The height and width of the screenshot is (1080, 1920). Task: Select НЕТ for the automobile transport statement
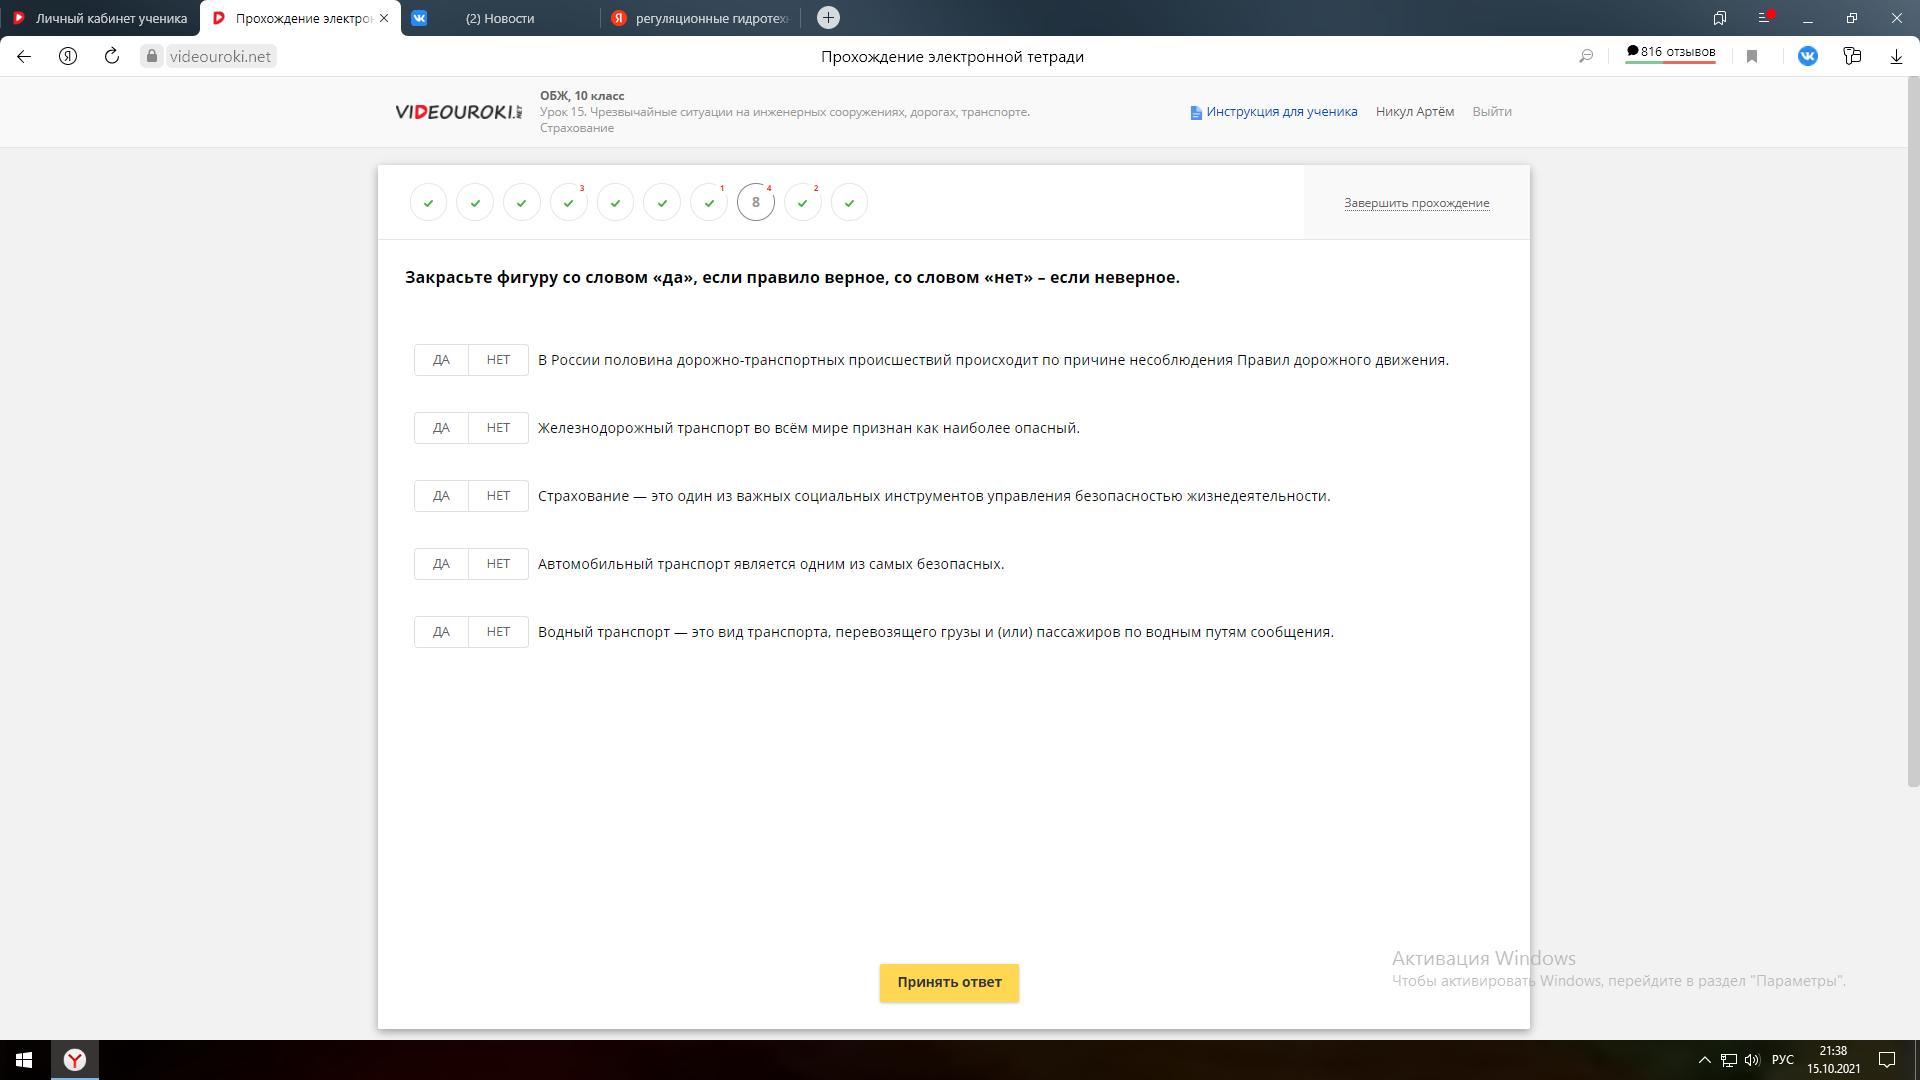pyautogui.click(x=498, y=564)
